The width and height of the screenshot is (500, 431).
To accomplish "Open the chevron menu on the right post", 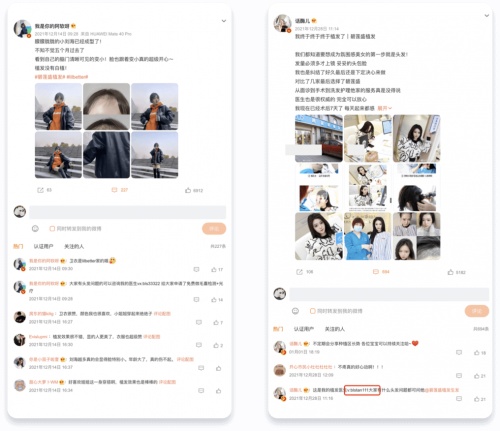I will (487, 15).
